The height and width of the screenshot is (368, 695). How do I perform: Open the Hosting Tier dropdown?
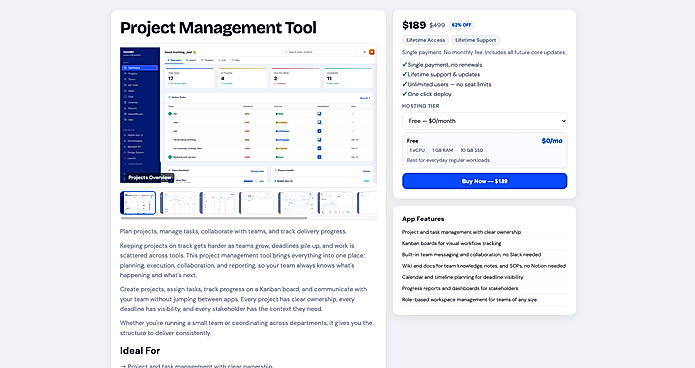point(484,121)
